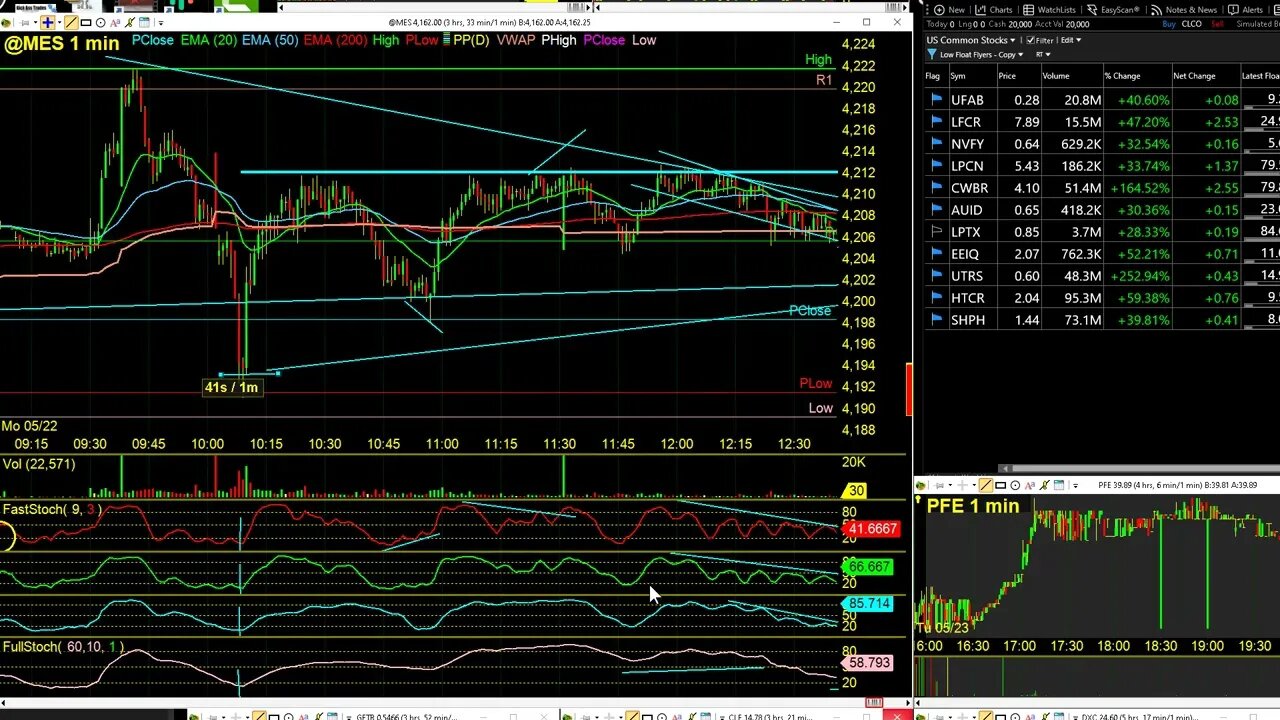Expand Low Float Flyers - Copy dropdown
The image size is (1280, 720).
(x=981, y=54)
